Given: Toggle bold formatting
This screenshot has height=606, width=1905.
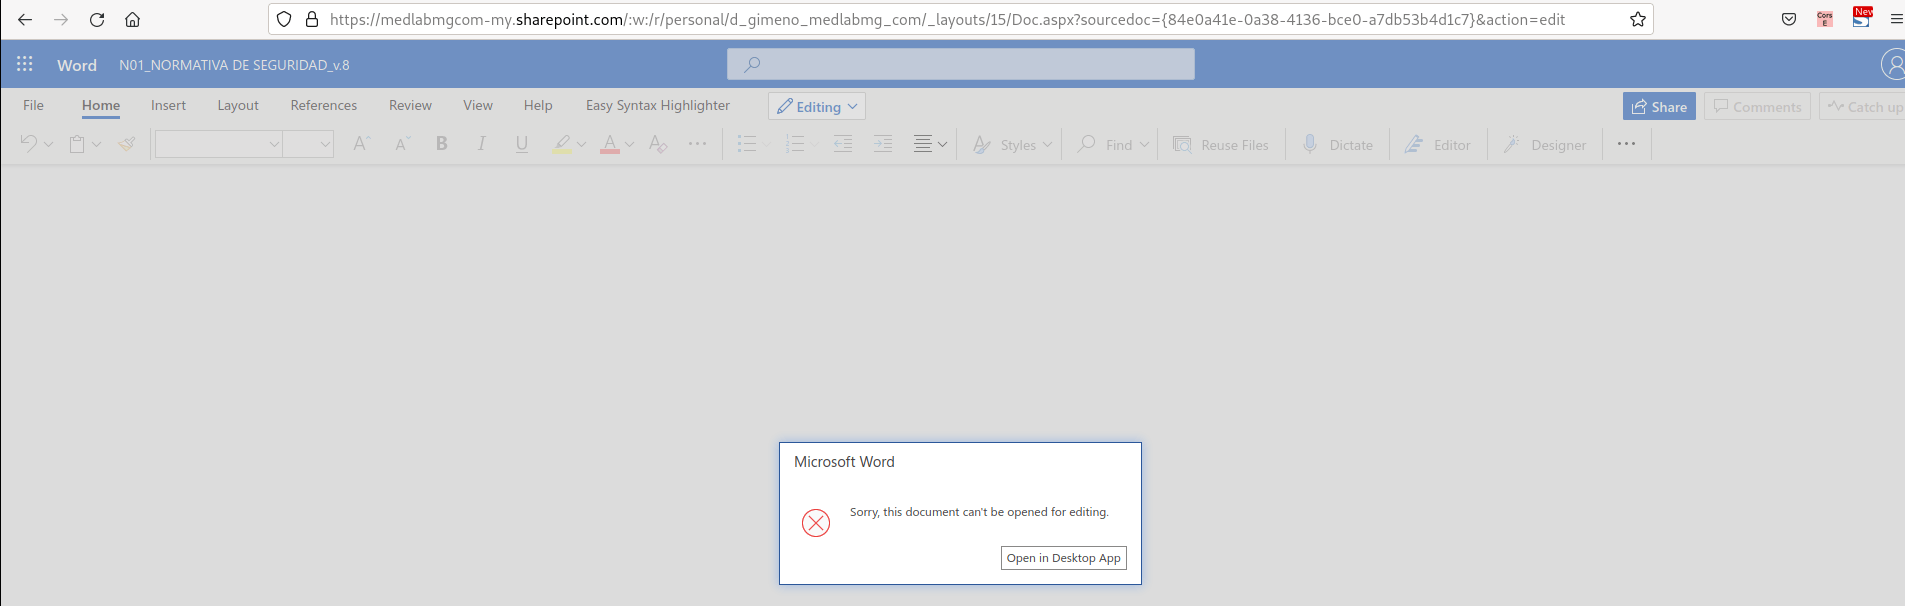Looking at the screenshot, I should click(441, 144).
